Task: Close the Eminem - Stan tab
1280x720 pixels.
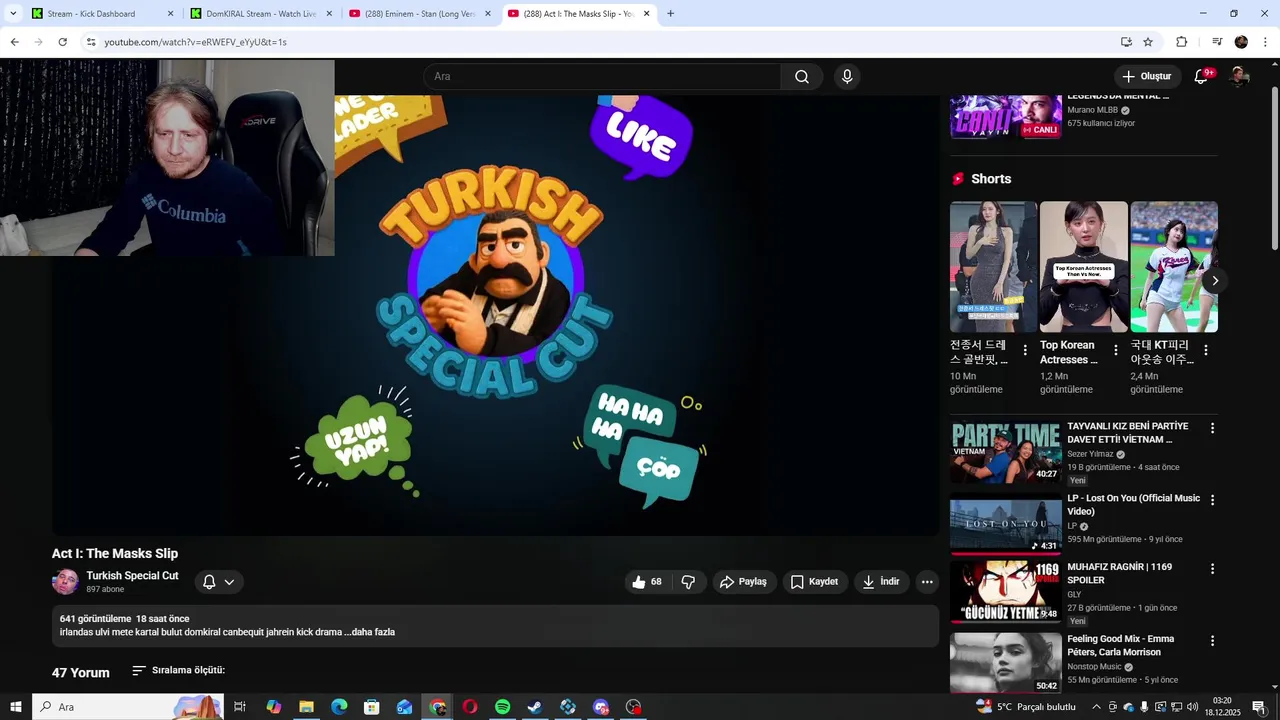Action: (x=488, y=14)
